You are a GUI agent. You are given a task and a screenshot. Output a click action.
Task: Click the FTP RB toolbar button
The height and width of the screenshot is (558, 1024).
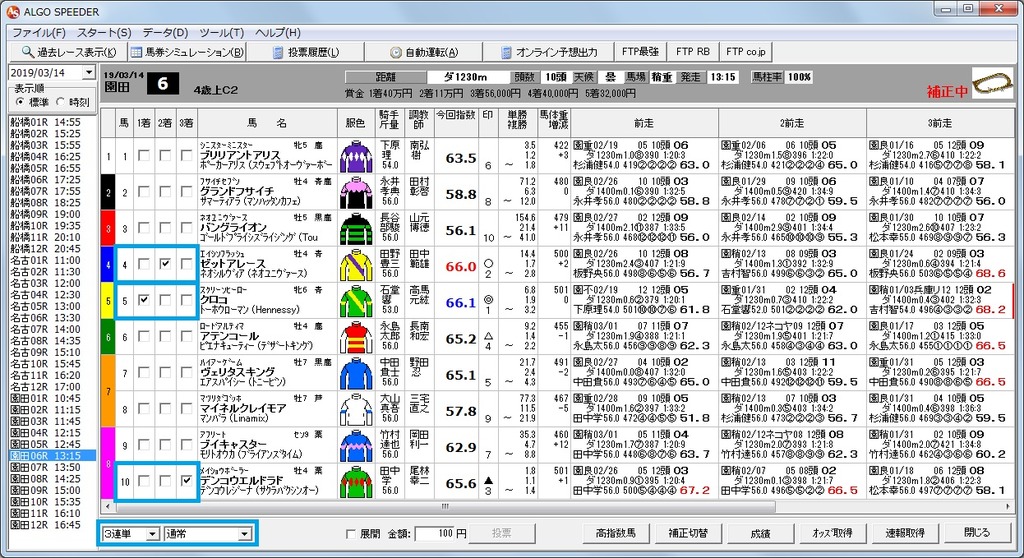pos(693,51)
